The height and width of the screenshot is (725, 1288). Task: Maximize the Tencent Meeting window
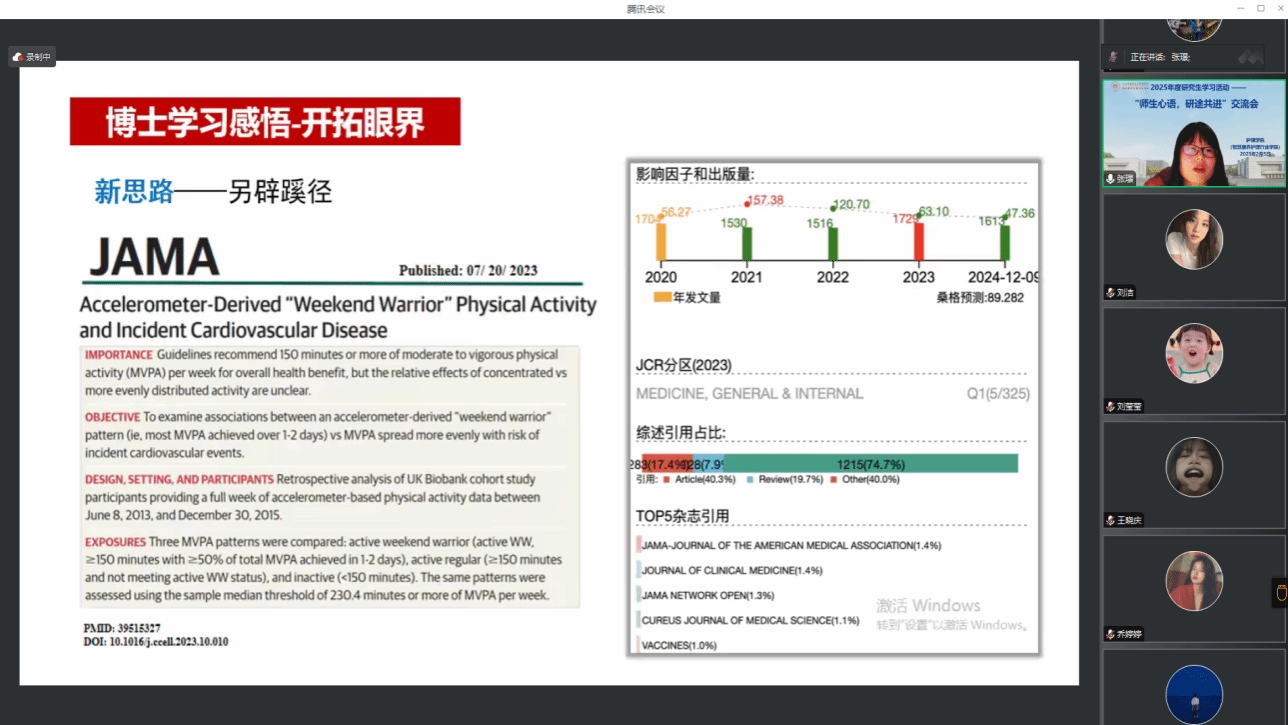(1260, 8)
